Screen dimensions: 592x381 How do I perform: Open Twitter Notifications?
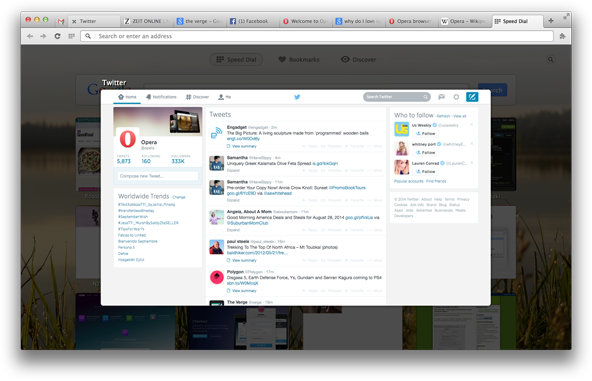point(161,97)
